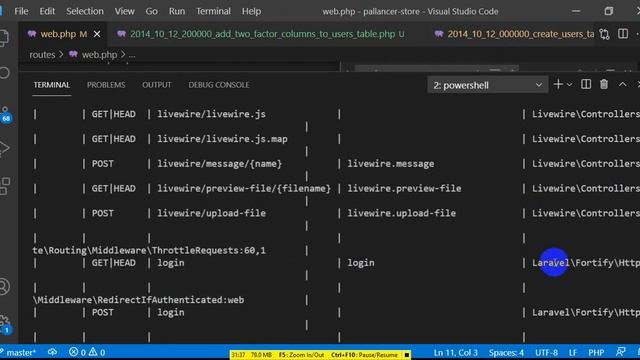Select the DEBUG CONSOLE panel tab

219,85
